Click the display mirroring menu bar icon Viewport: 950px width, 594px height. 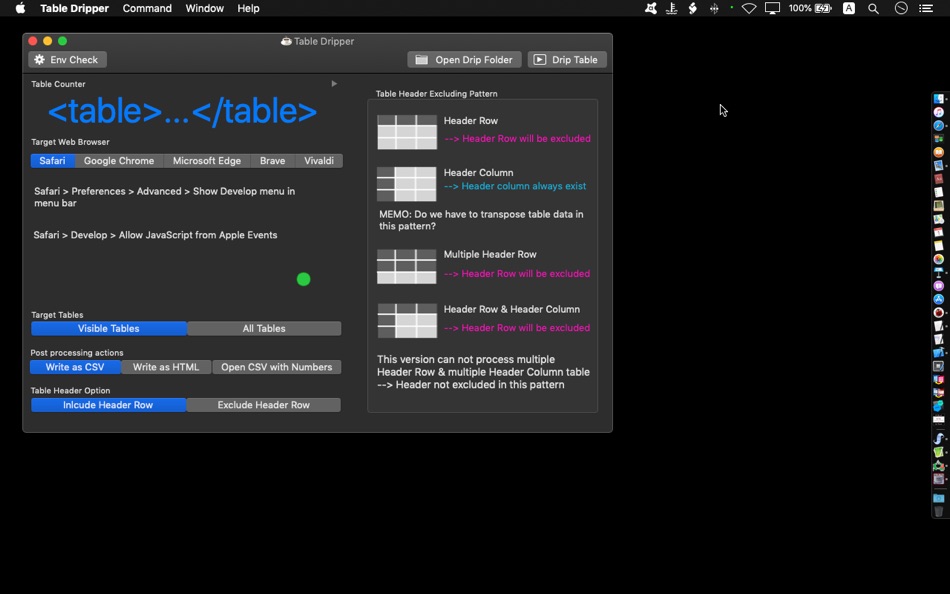[772, 8]
